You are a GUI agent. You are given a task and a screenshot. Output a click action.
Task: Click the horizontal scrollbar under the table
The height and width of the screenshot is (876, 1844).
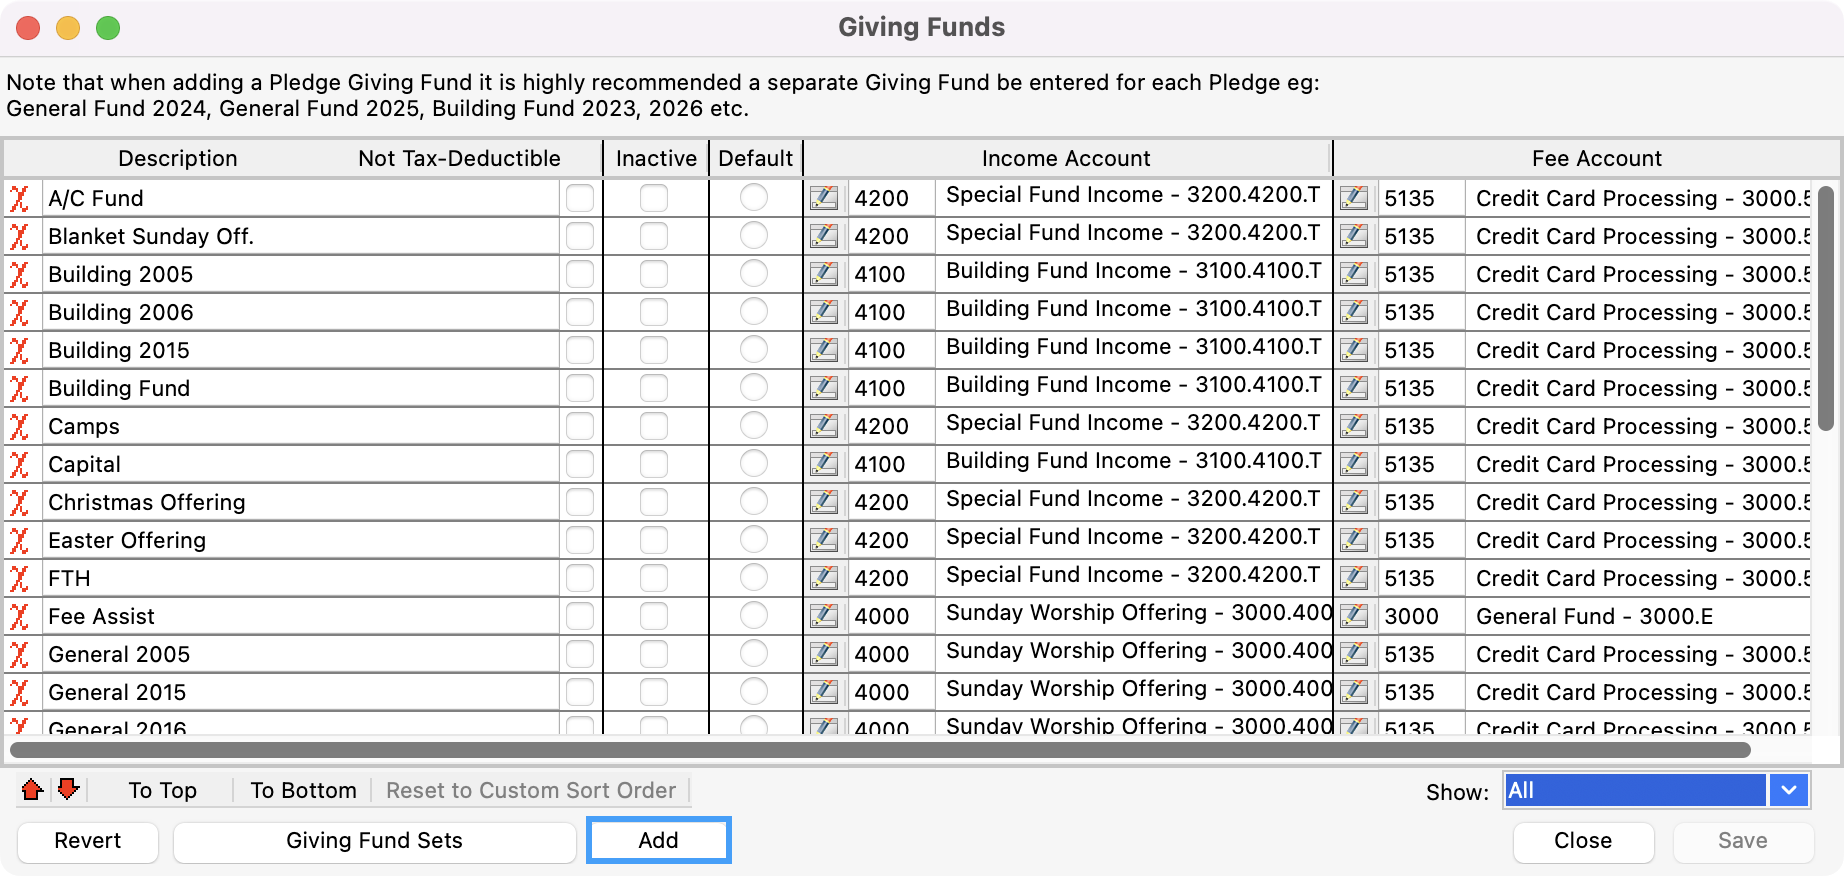click(880, 750)
